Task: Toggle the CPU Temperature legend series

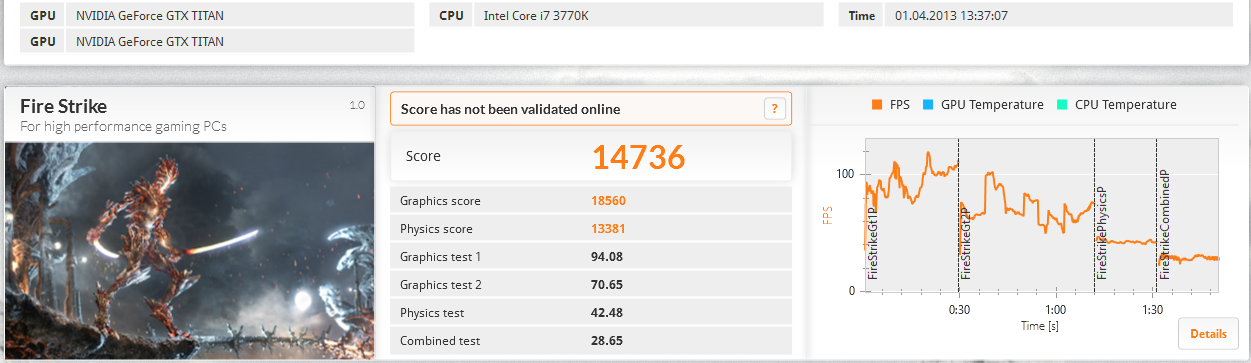Action: (1117, 105)
